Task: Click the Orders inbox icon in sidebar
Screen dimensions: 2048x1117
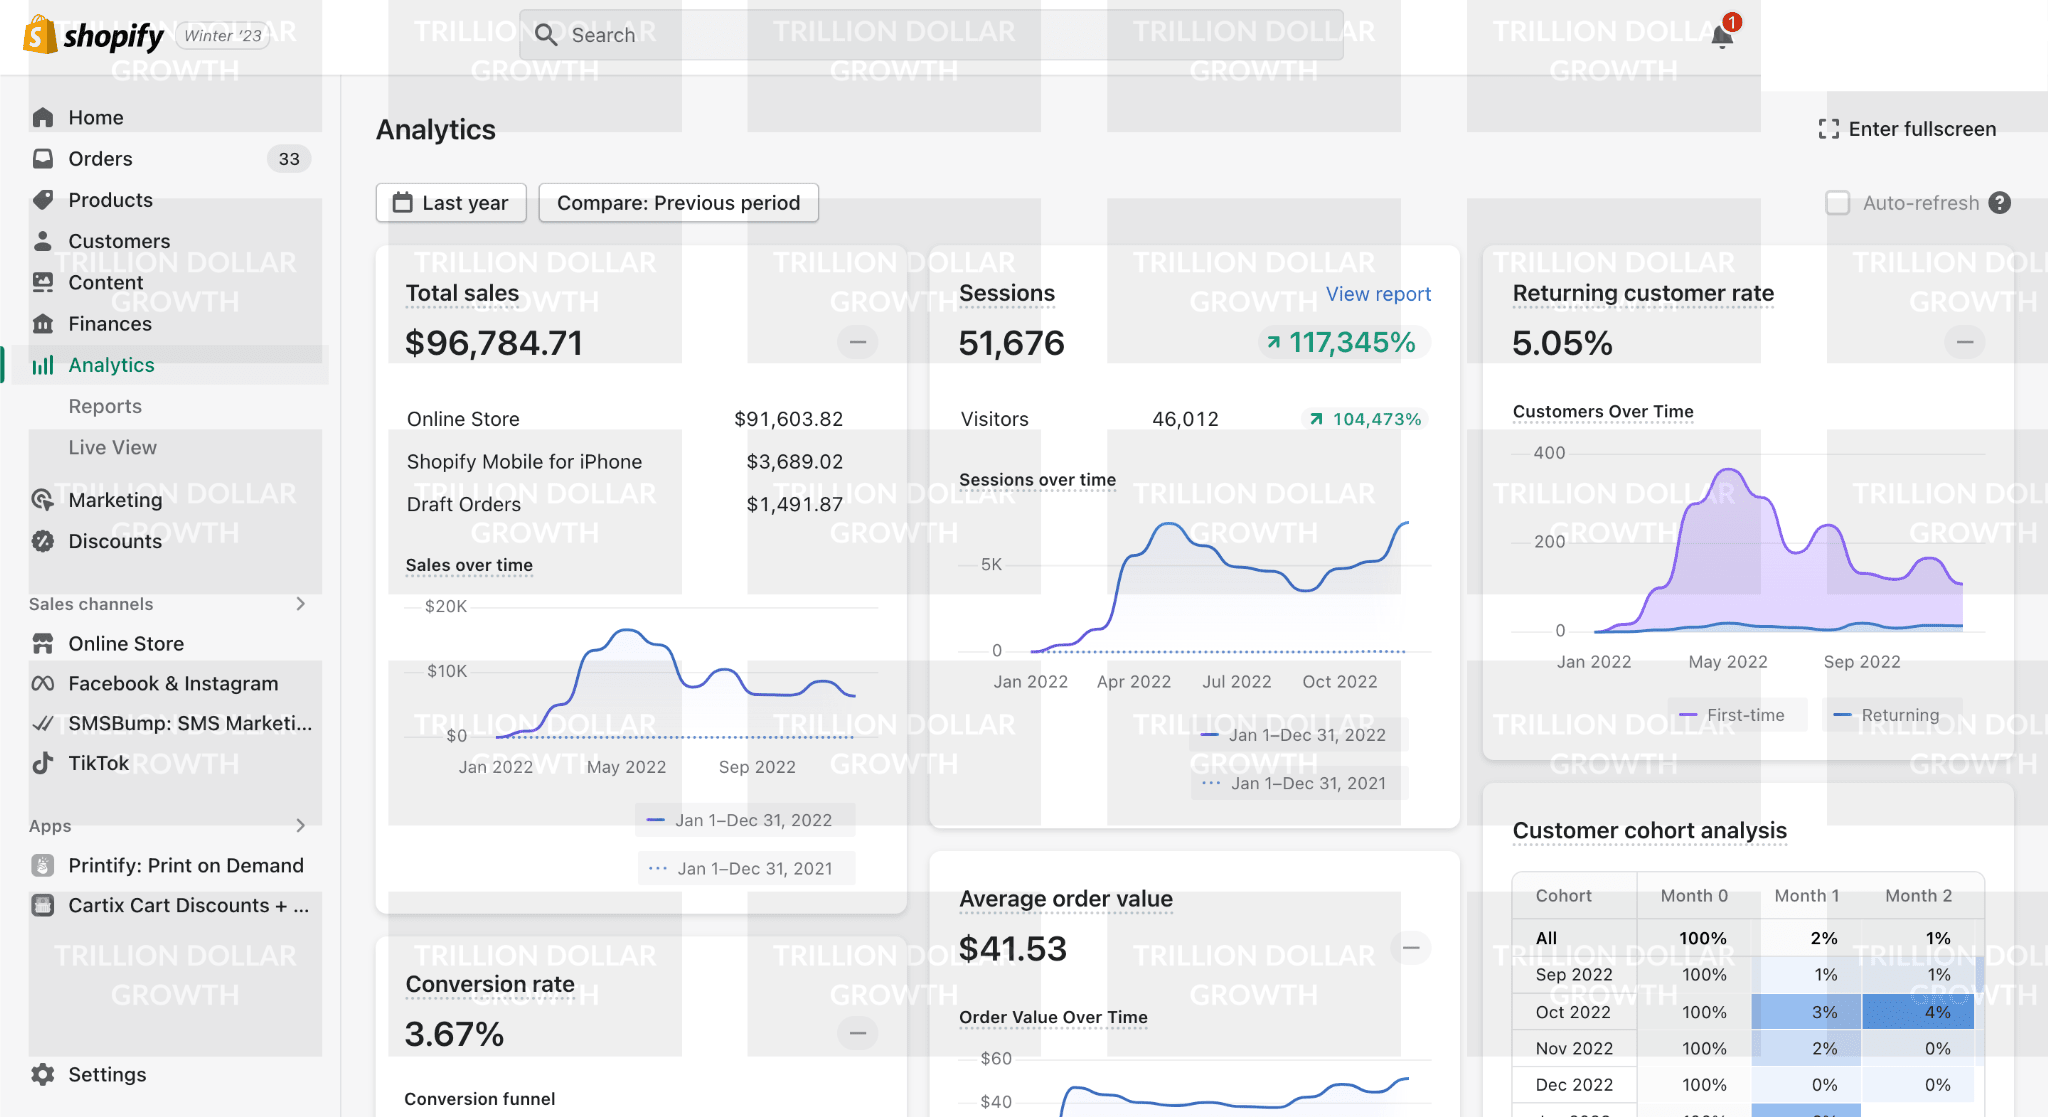Action: pyautogui.click(x=43, y=159)
